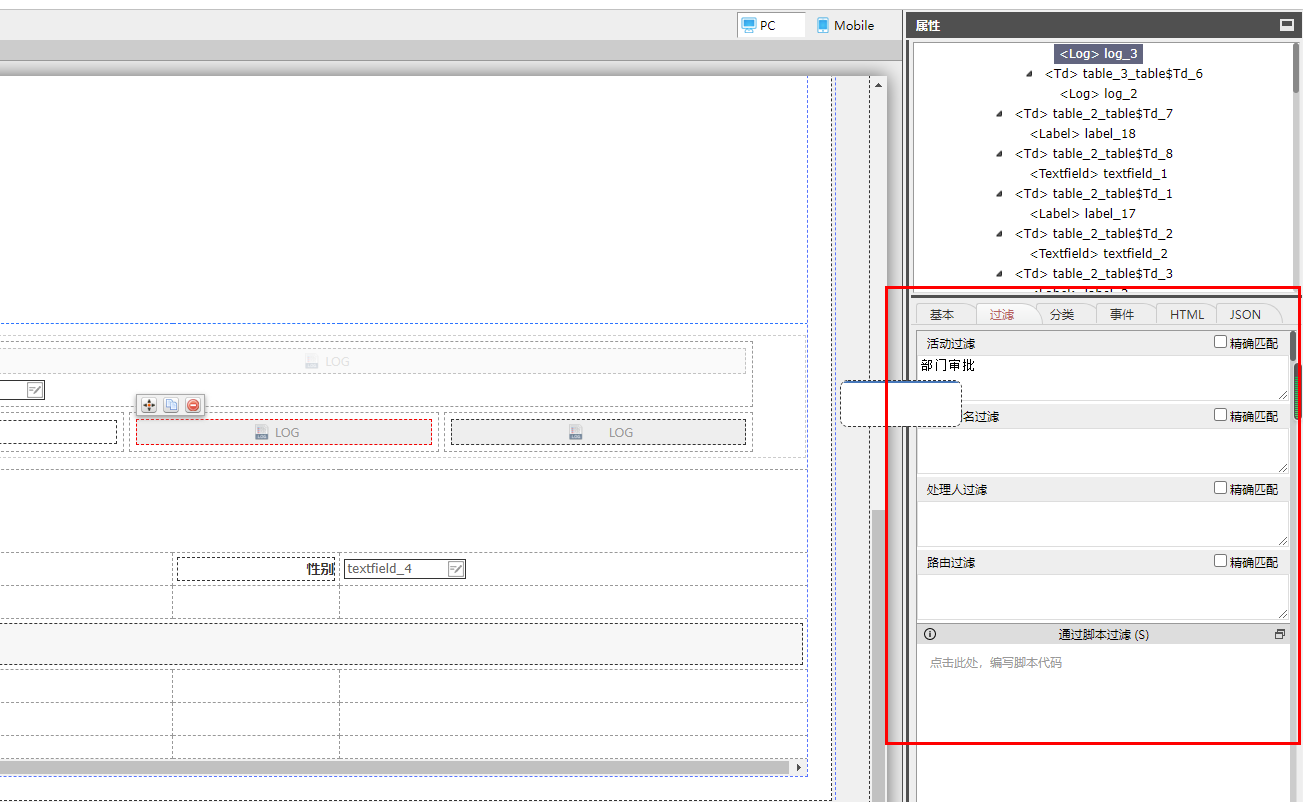Click the info icon beside 通过脚本过滤 (S)
The height and width of the screenshot is (802, 1303).
point(930,634)
